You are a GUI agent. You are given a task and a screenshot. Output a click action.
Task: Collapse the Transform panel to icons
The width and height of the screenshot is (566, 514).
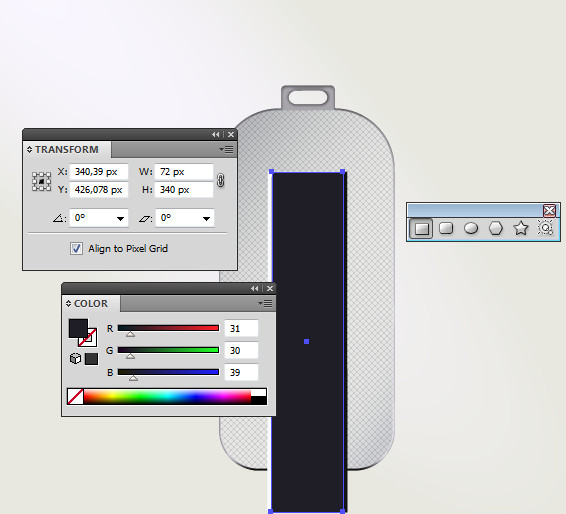coord(215,135)
